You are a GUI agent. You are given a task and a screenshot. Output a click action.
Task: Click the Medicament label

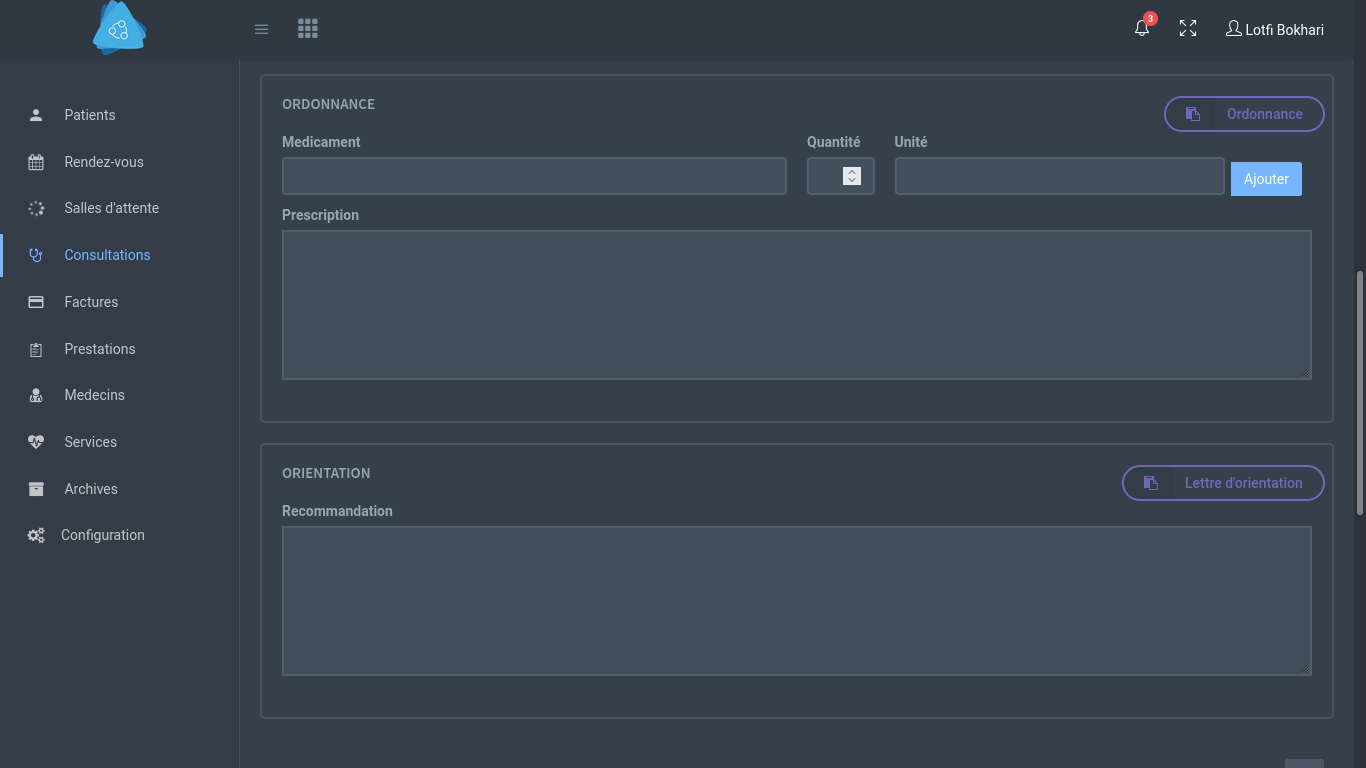(321, 142)
